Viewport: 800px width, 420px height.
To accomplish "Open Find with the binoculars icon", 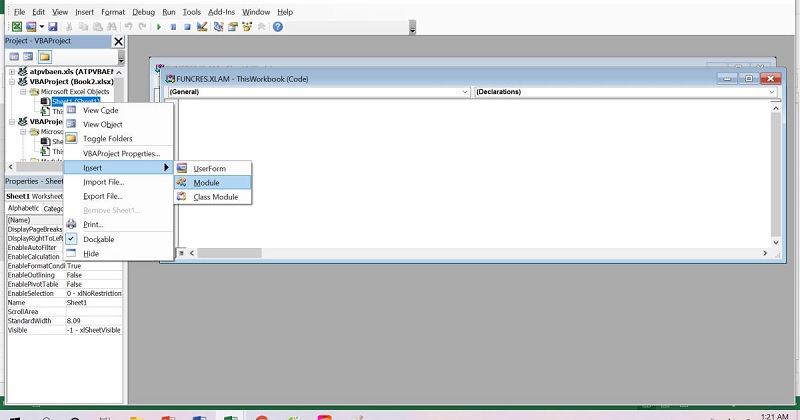I will click(111, 27).
